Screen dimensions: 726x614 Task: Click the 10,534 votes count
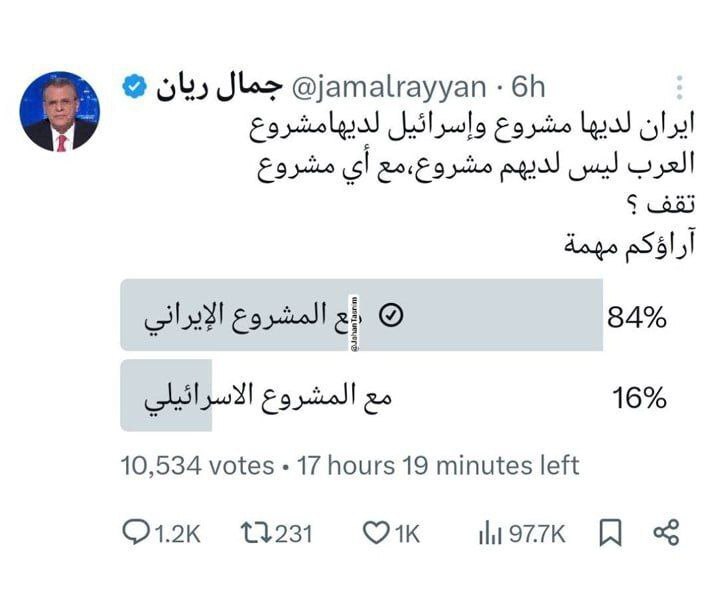click(197, 465)
